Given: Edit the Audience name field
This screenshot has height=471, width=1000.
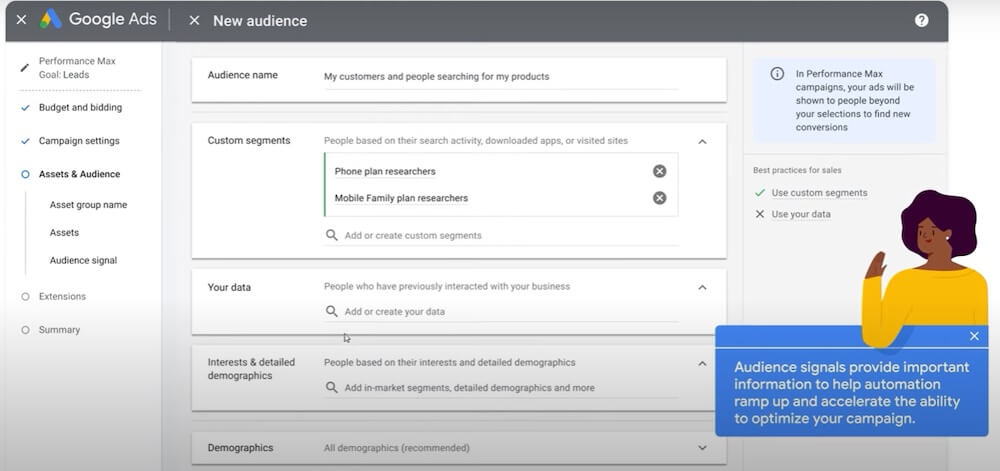Looking at the screenshot, I should (501, 76).
